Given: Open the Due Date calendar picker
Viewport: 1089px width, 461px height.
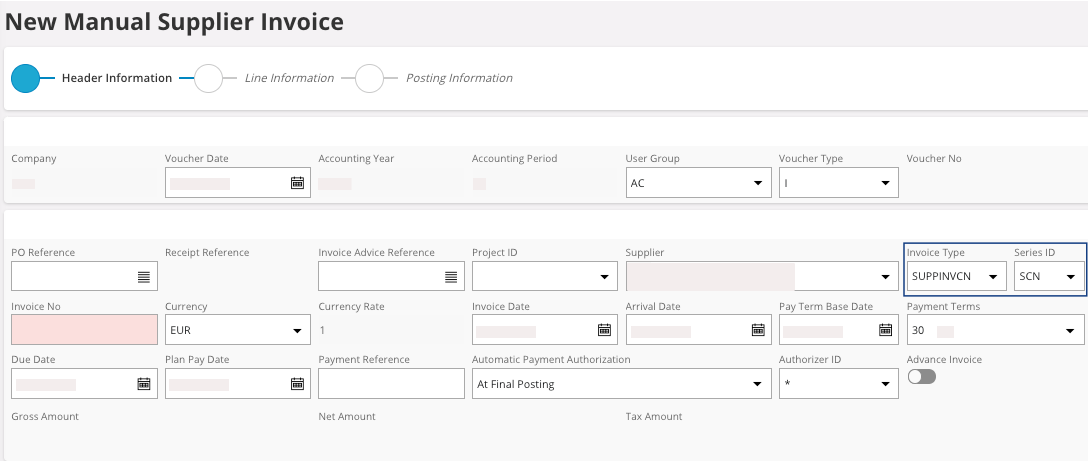Looking at the screenshot, I should click(x=143, y=383).
